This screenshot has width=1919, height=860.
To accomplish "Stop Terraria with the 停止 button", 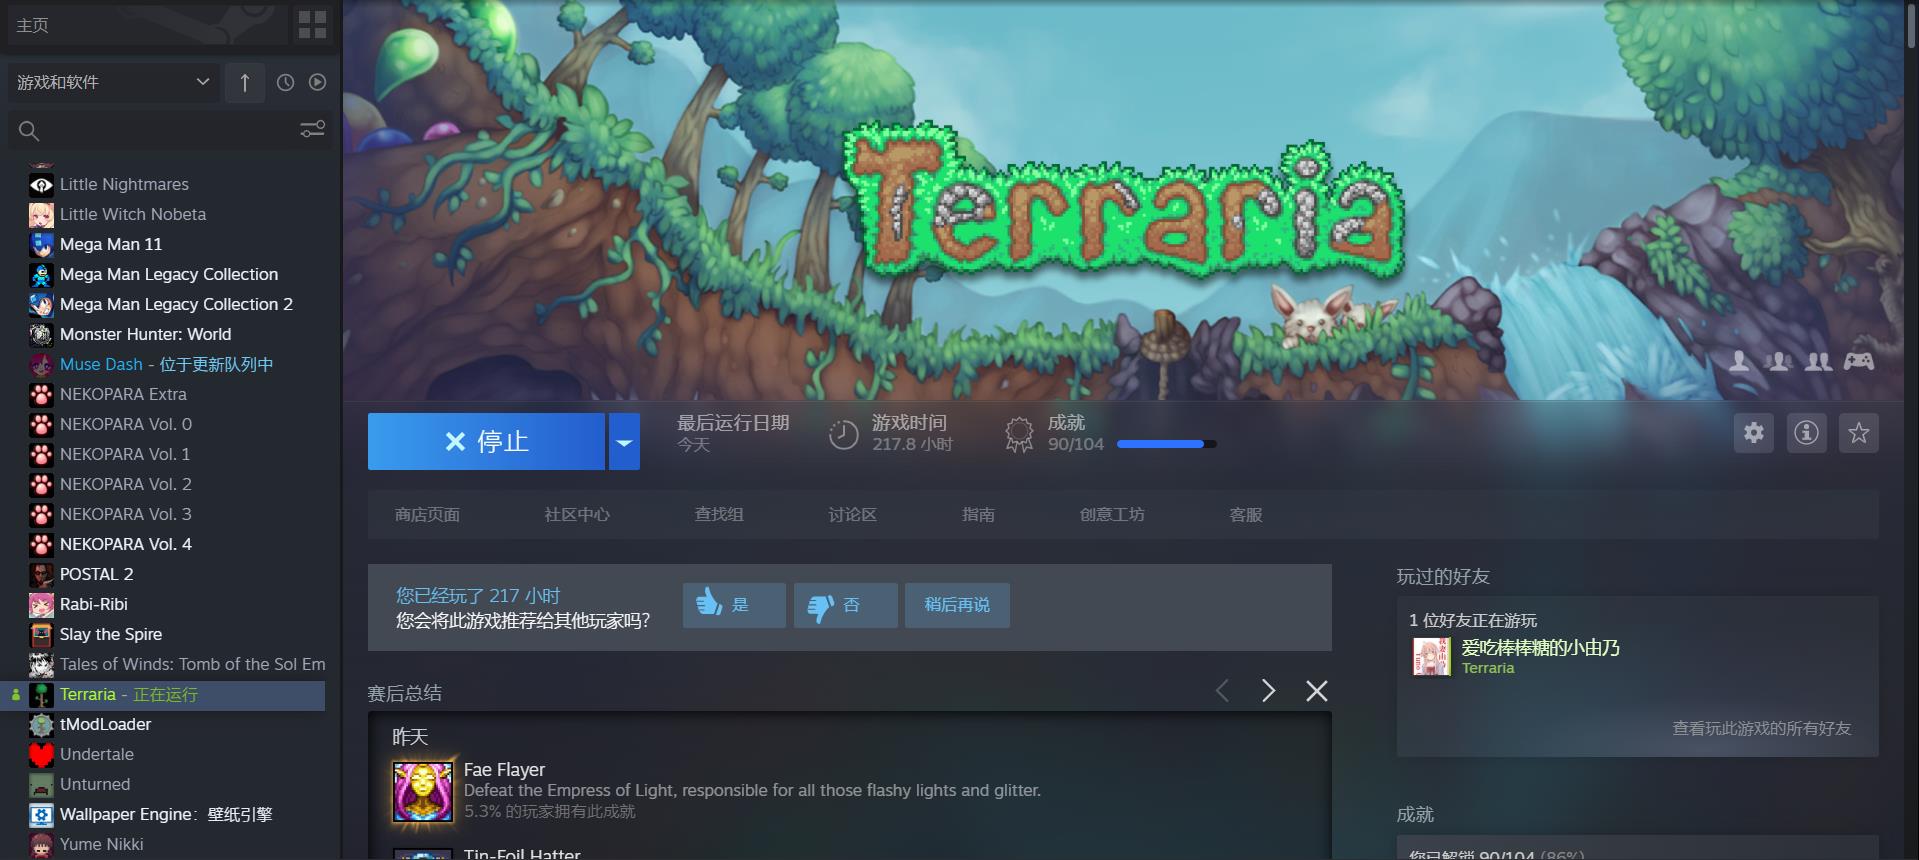I will 486,441.
